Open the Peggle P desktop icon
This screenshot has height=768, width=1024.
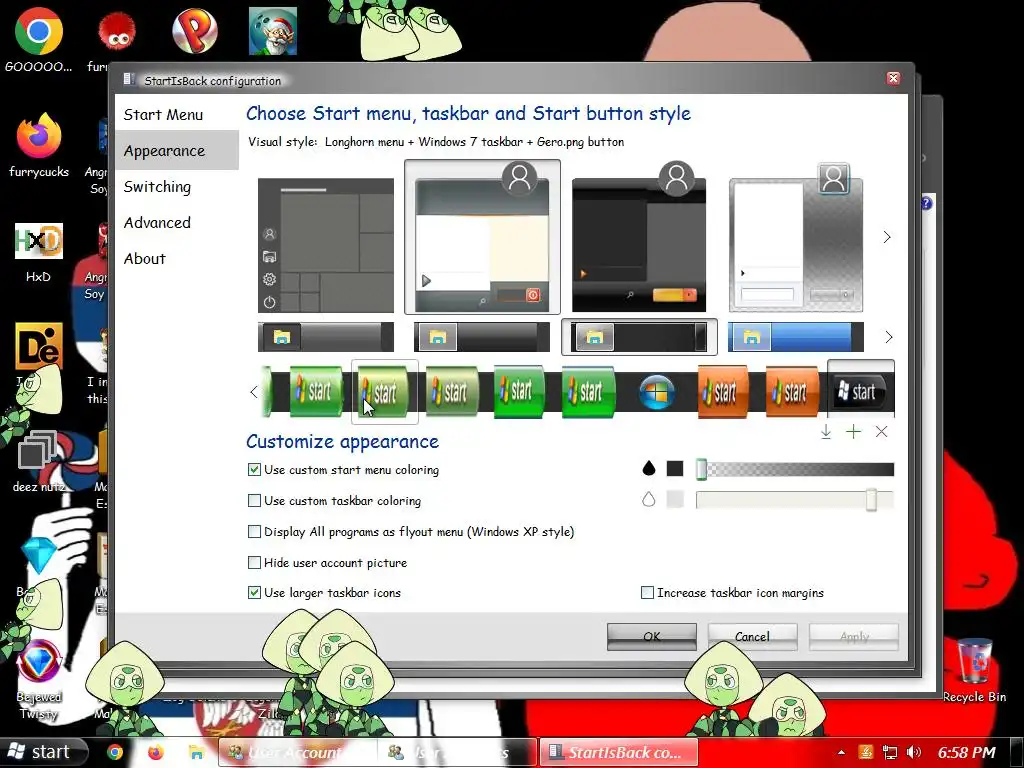coord(195,31)
